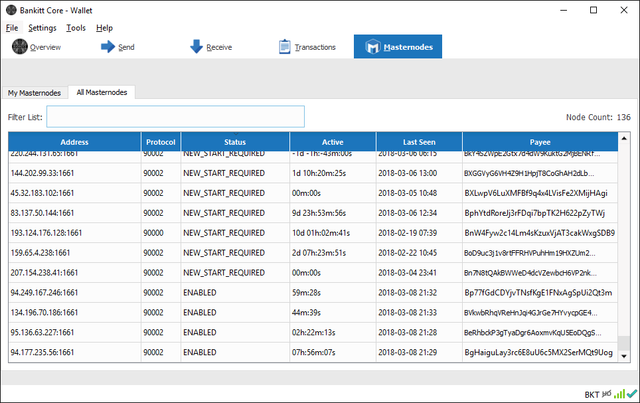Screen dimensions: 640x403
Task: Click payee BgHaiguLay3rc6E8uU6c5MX2SerMQt9Uog
Action: tap(538, 352)
